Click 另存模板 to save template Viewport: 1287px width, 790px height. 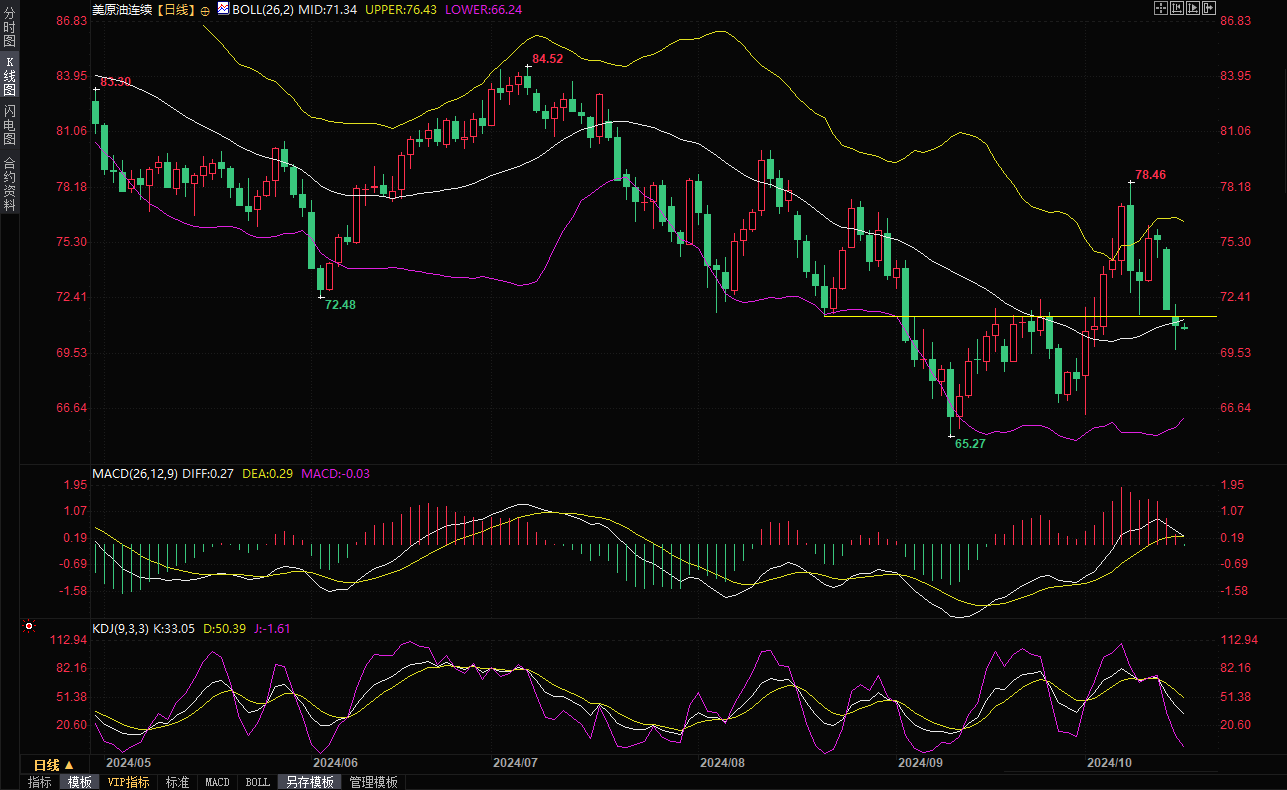pos(309,782)
